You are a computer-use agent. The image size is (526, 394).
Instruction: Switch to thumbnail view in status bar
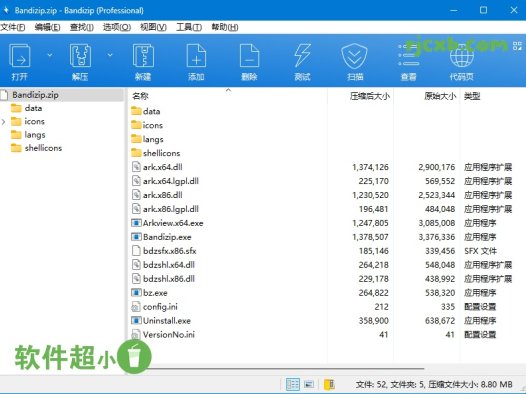(x=309, y=384)
